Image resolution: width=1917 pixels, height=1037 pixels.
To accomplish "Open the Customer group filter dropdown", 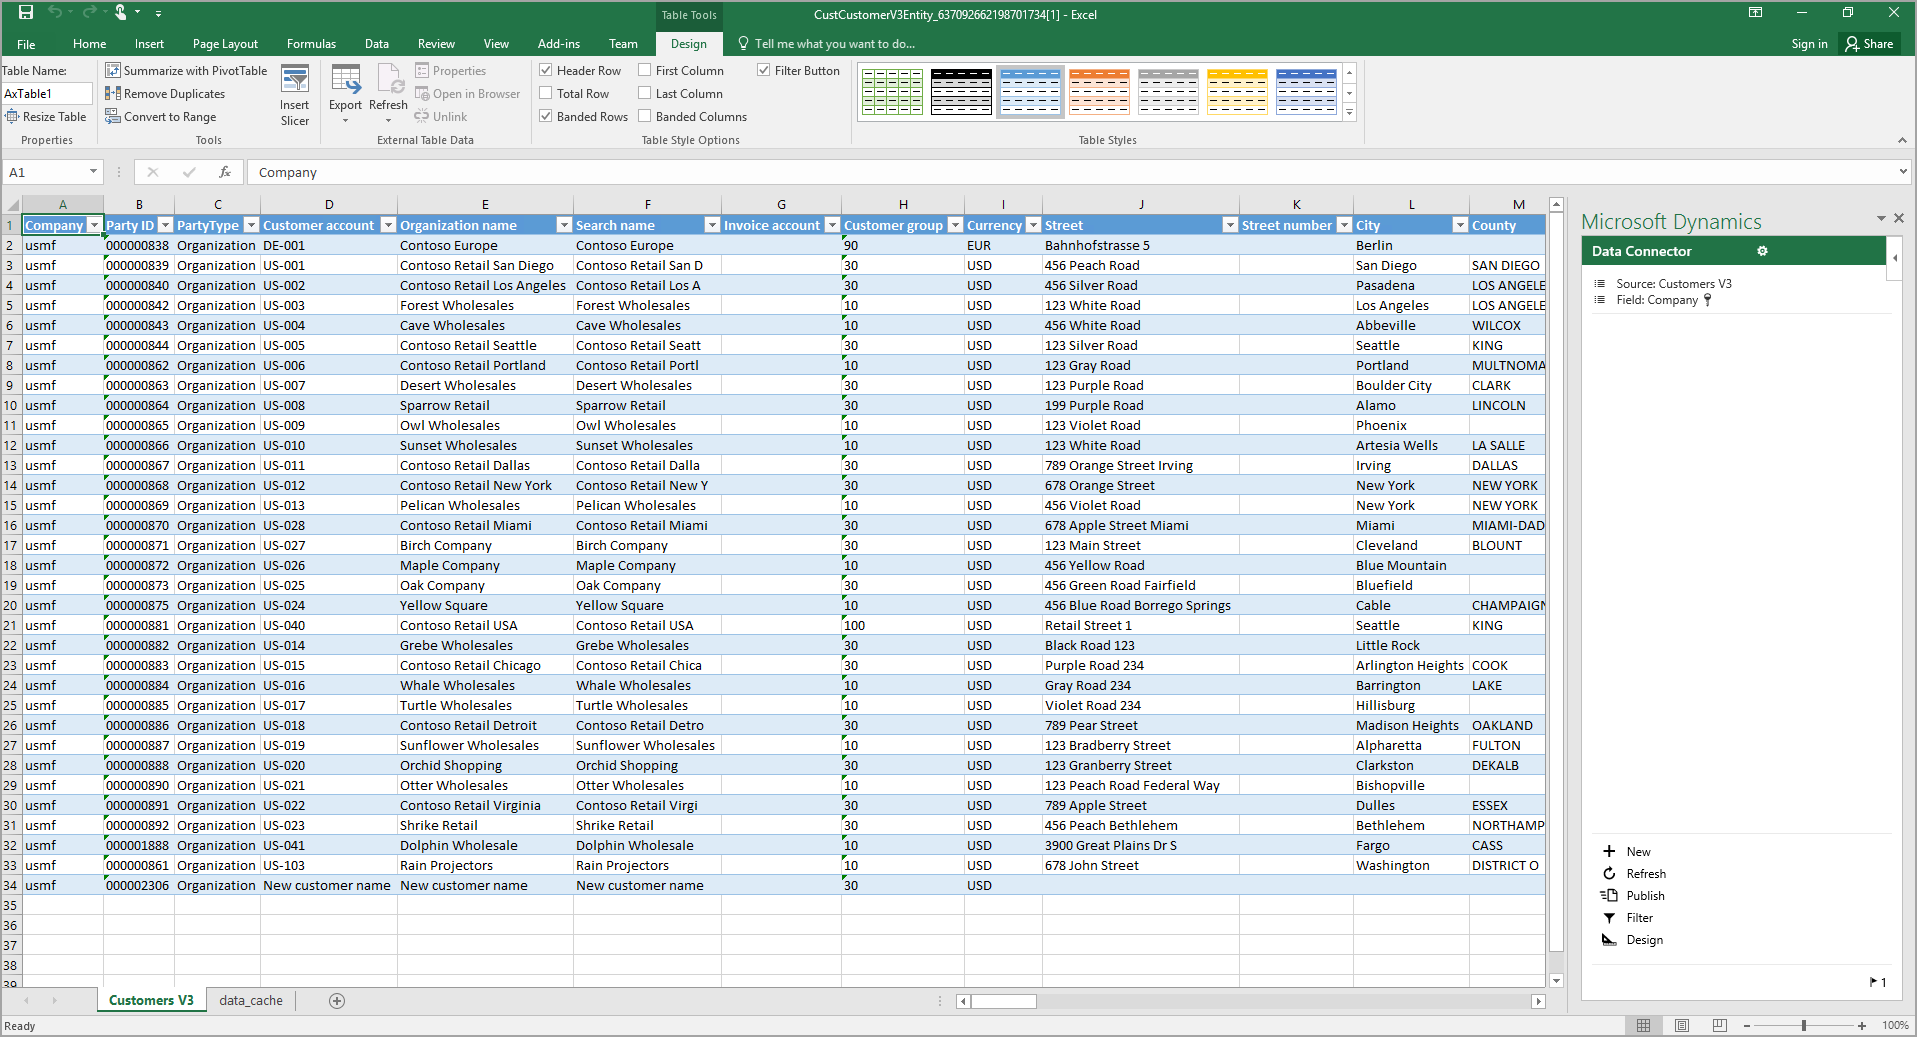I will [955, 225].
